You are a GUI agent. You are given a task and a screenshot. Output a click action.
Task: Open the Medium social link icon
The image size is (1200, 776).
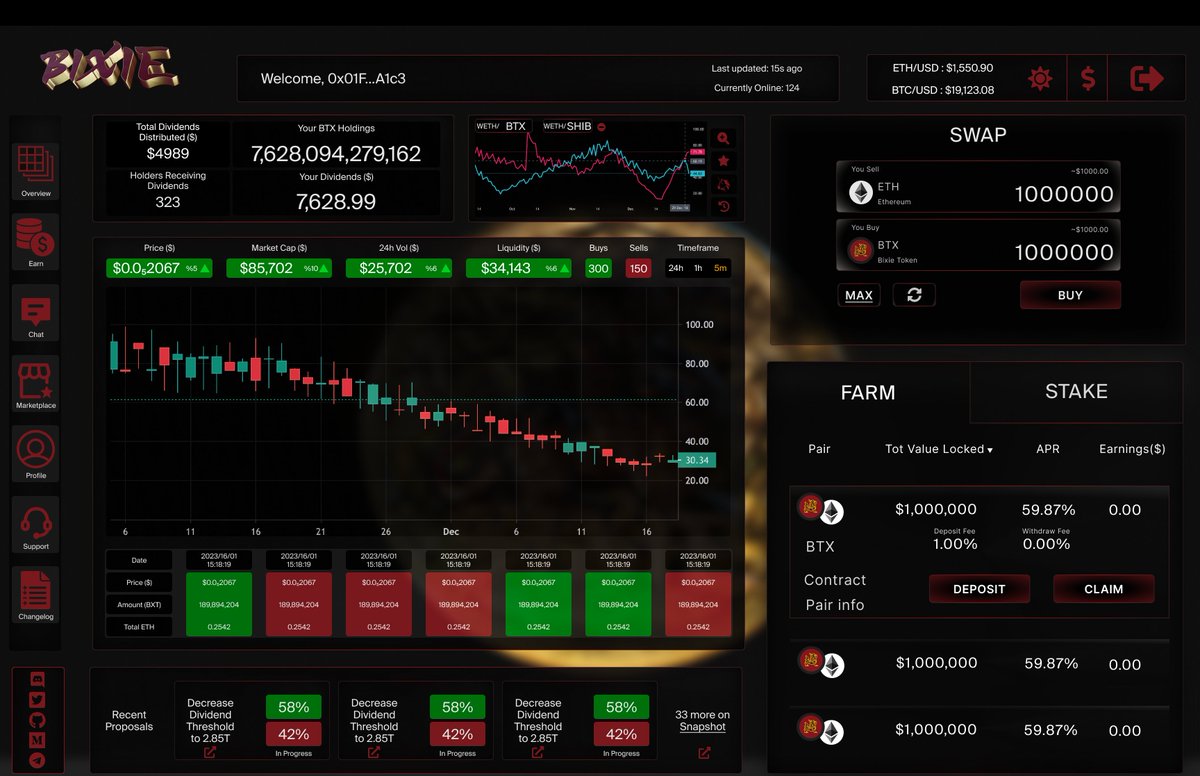38,740
